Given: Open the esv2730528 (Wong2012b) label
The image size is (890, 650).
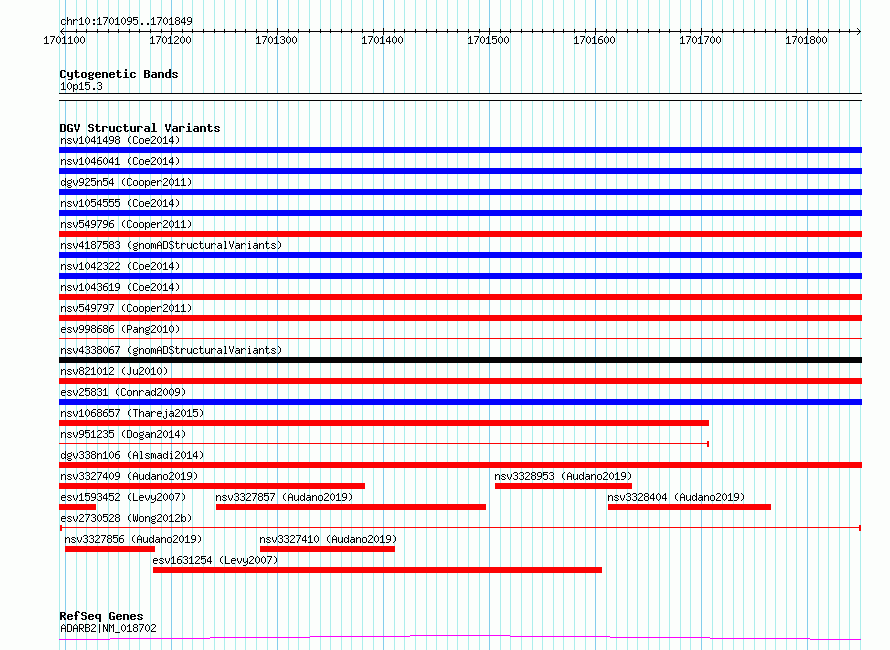Looking at the screenshot, I should (x=126, y=518).
